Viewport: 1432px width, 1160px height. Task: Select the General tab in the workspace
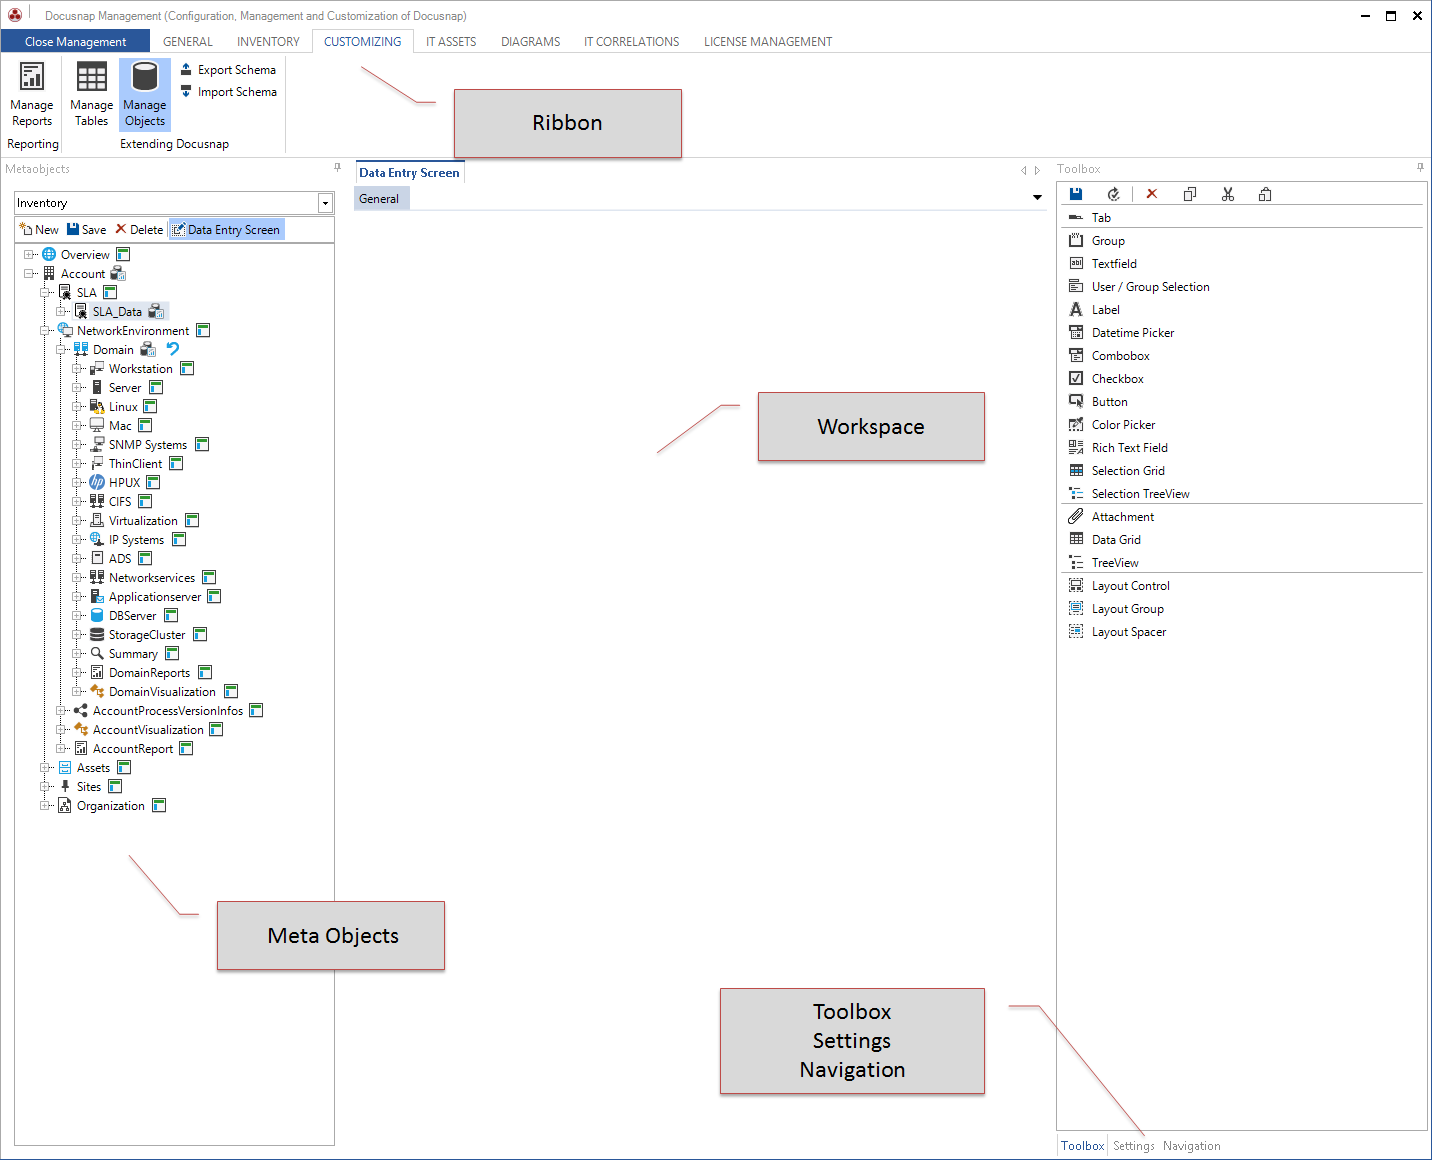[380, 199]
